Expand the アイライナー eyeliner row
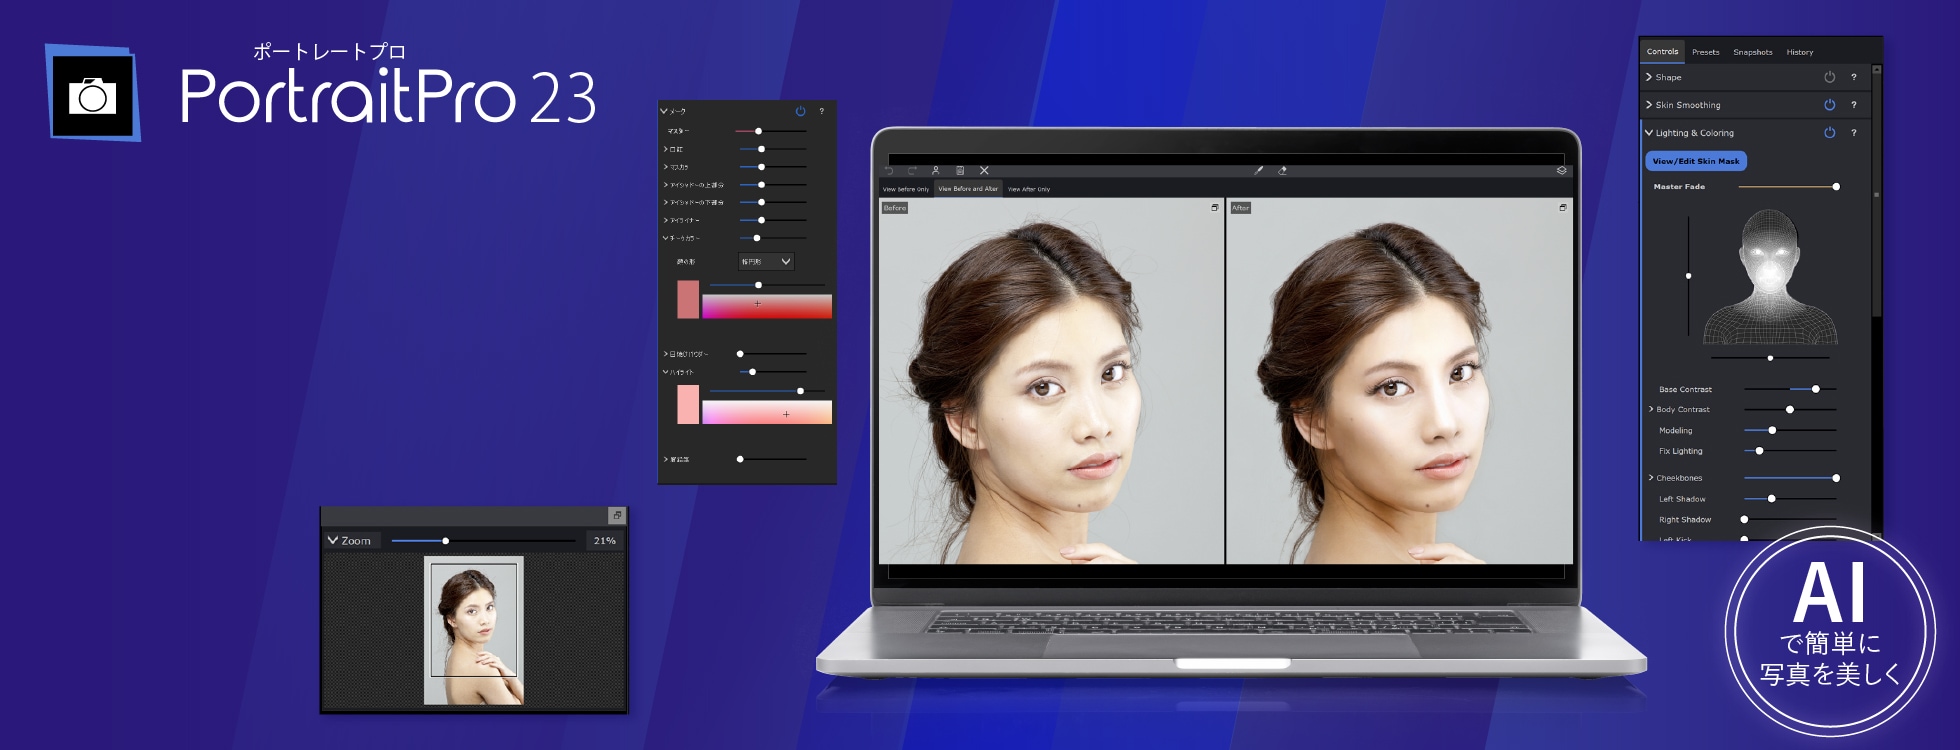Viewport: 1960px width, 750px height. [x=666, y=220]
